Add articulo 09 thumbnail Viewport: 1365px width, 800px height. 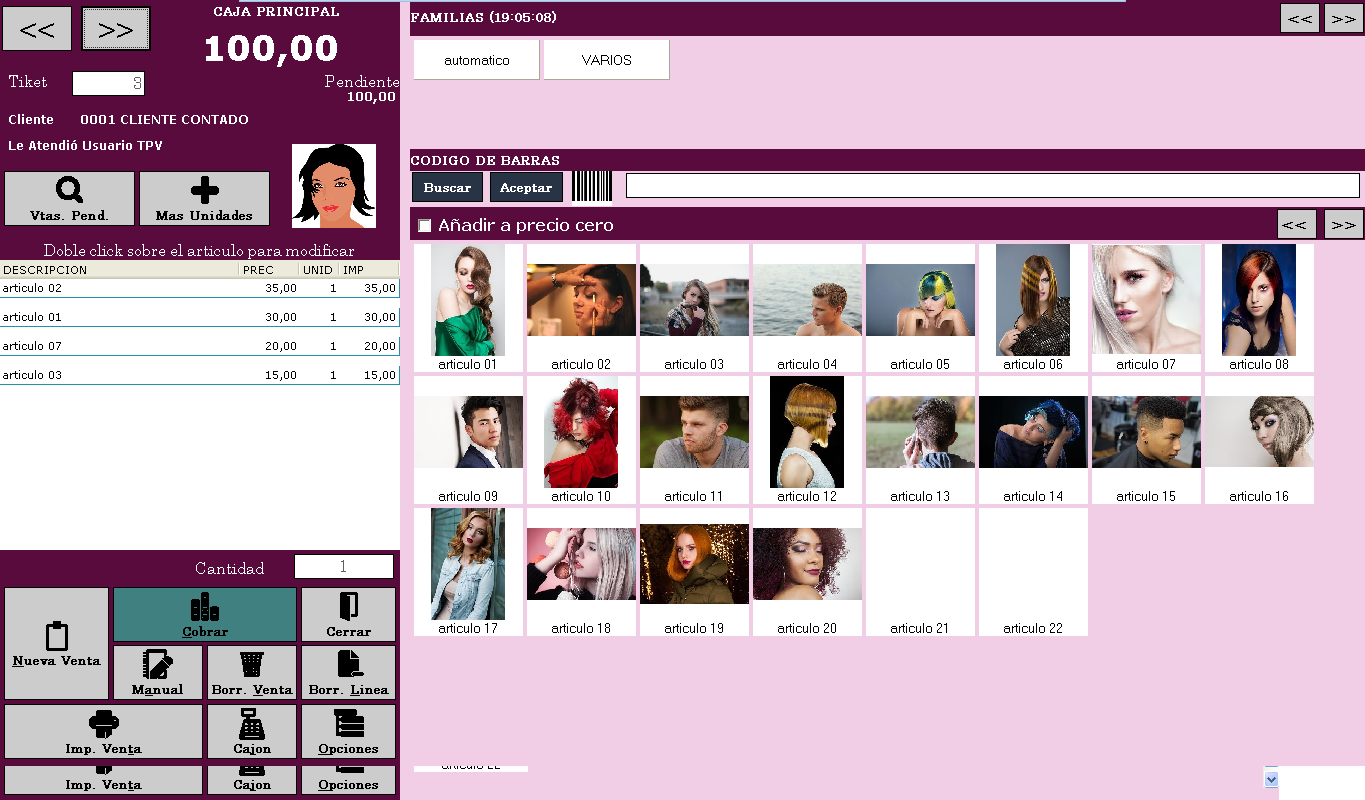point(468,440)
